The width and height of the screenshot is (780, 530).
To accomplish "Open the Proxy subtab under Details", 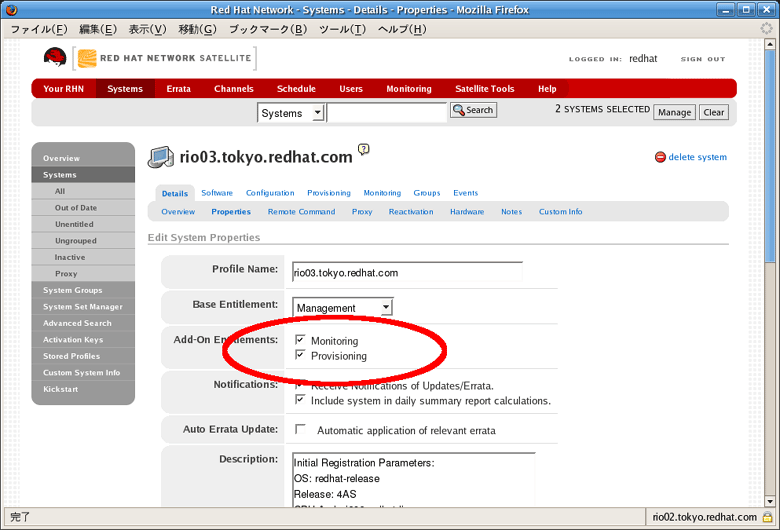I will [x=362, y=212].
